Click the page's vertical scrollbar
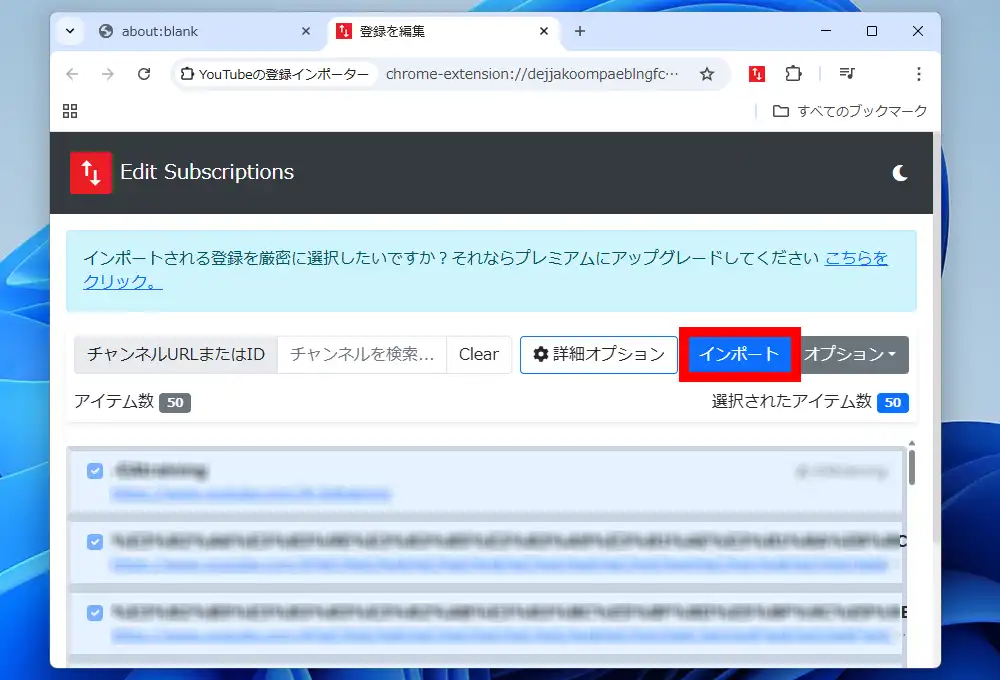Image resolution: width=1000 pixels, height=680 pixels. tap(936, 338)
